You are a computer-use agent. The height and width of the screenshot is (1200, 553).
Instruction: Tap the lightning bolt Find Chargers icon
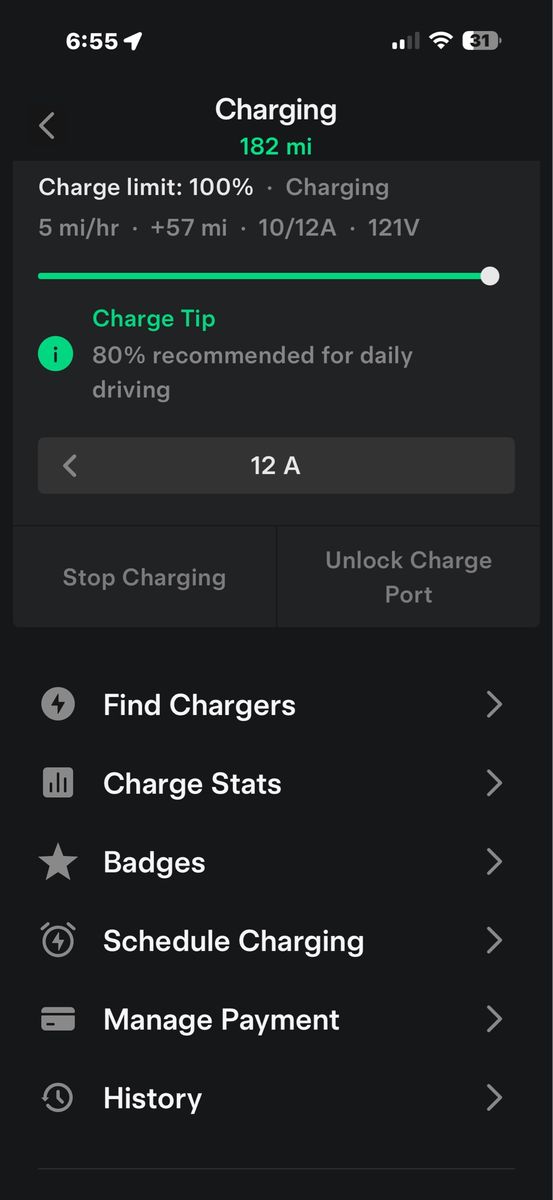tap(58, 705)
